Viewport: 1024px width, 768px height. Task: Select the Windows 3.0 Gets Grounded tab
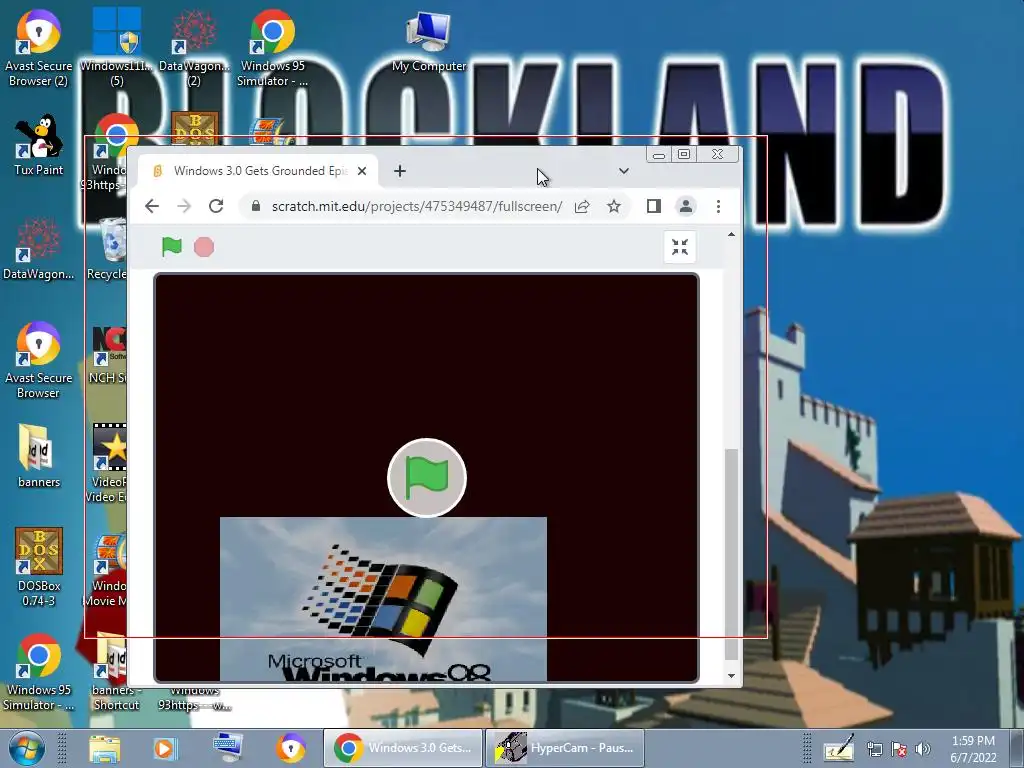[259, 171]
